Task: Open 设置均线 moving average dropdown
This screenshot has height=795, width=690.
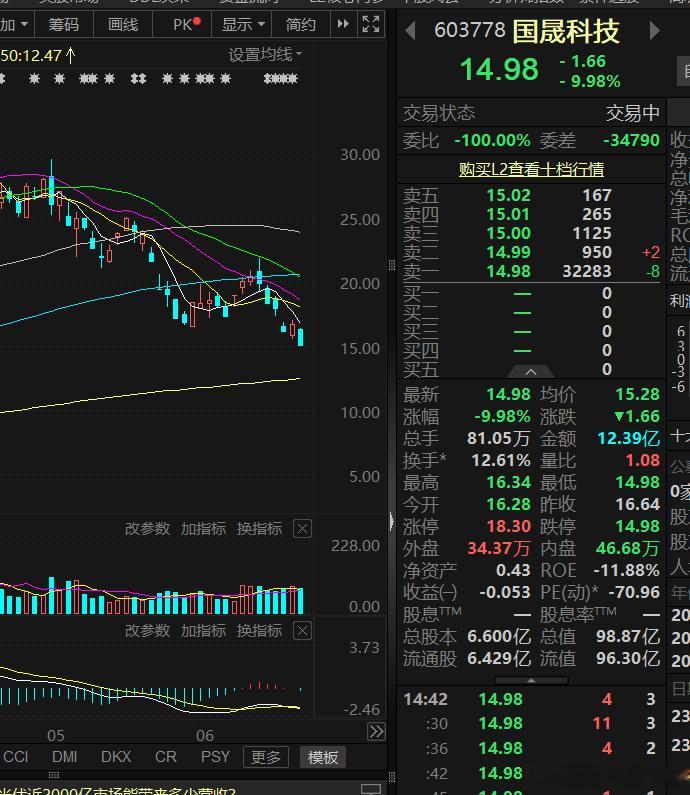Action: pyautogui.click(x=265, y=54)
